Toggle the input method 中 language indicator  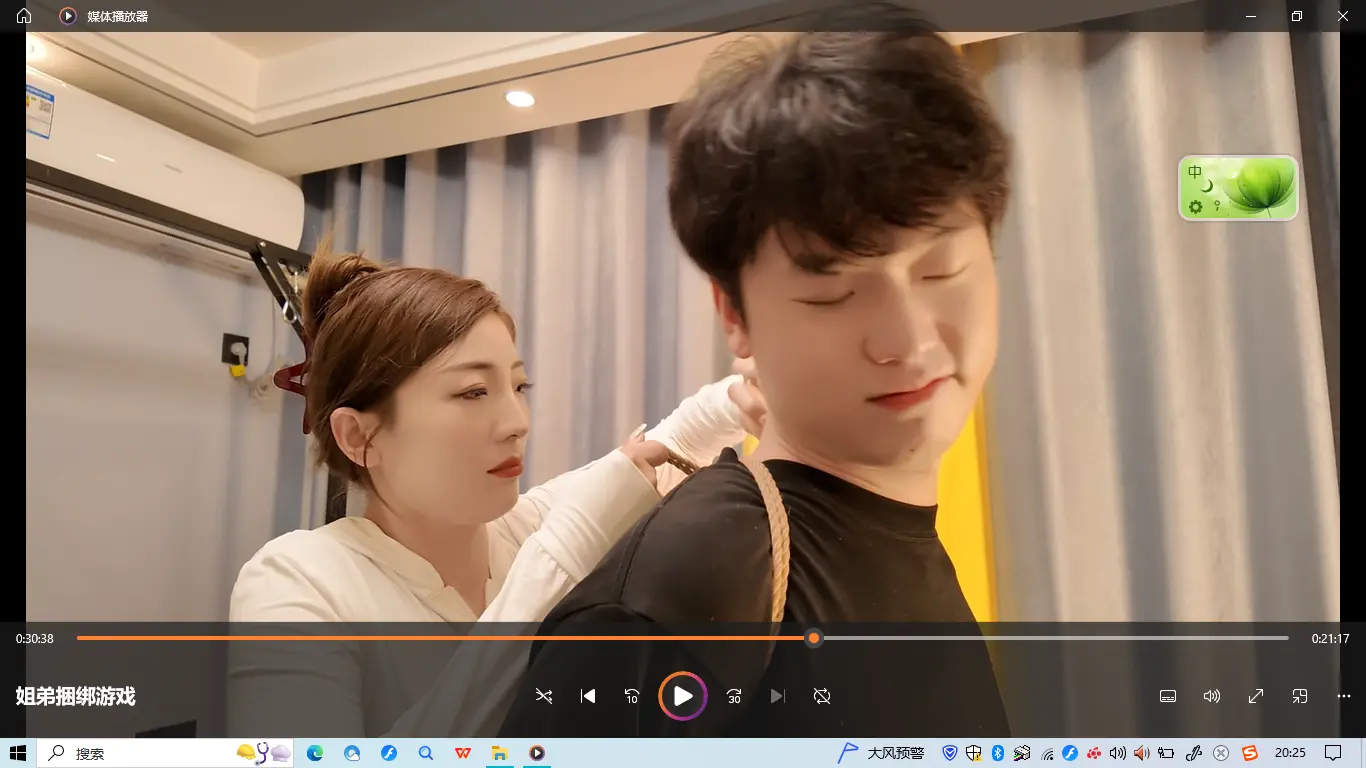point(1195,172)
